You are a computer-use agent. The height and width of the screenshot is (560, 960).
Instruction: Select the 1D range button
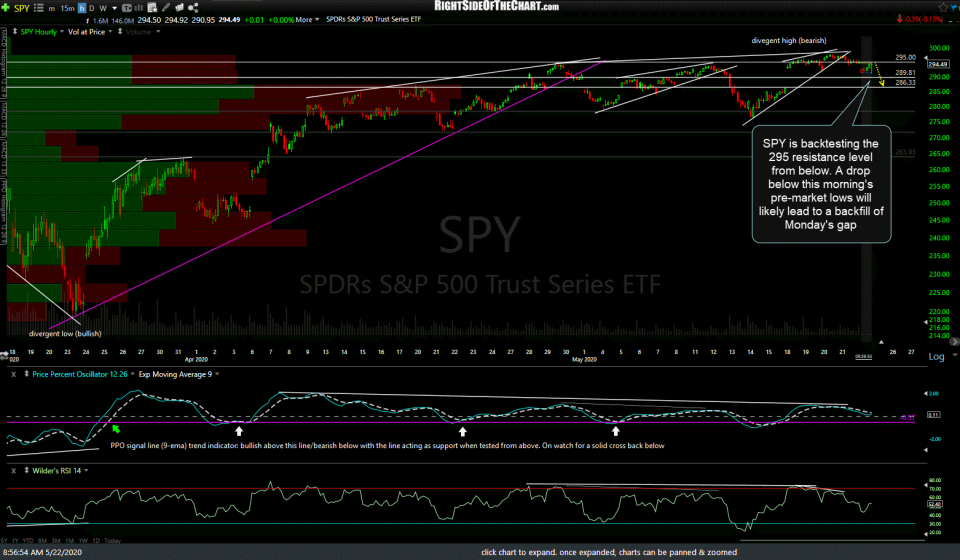(x=96, y=540)
